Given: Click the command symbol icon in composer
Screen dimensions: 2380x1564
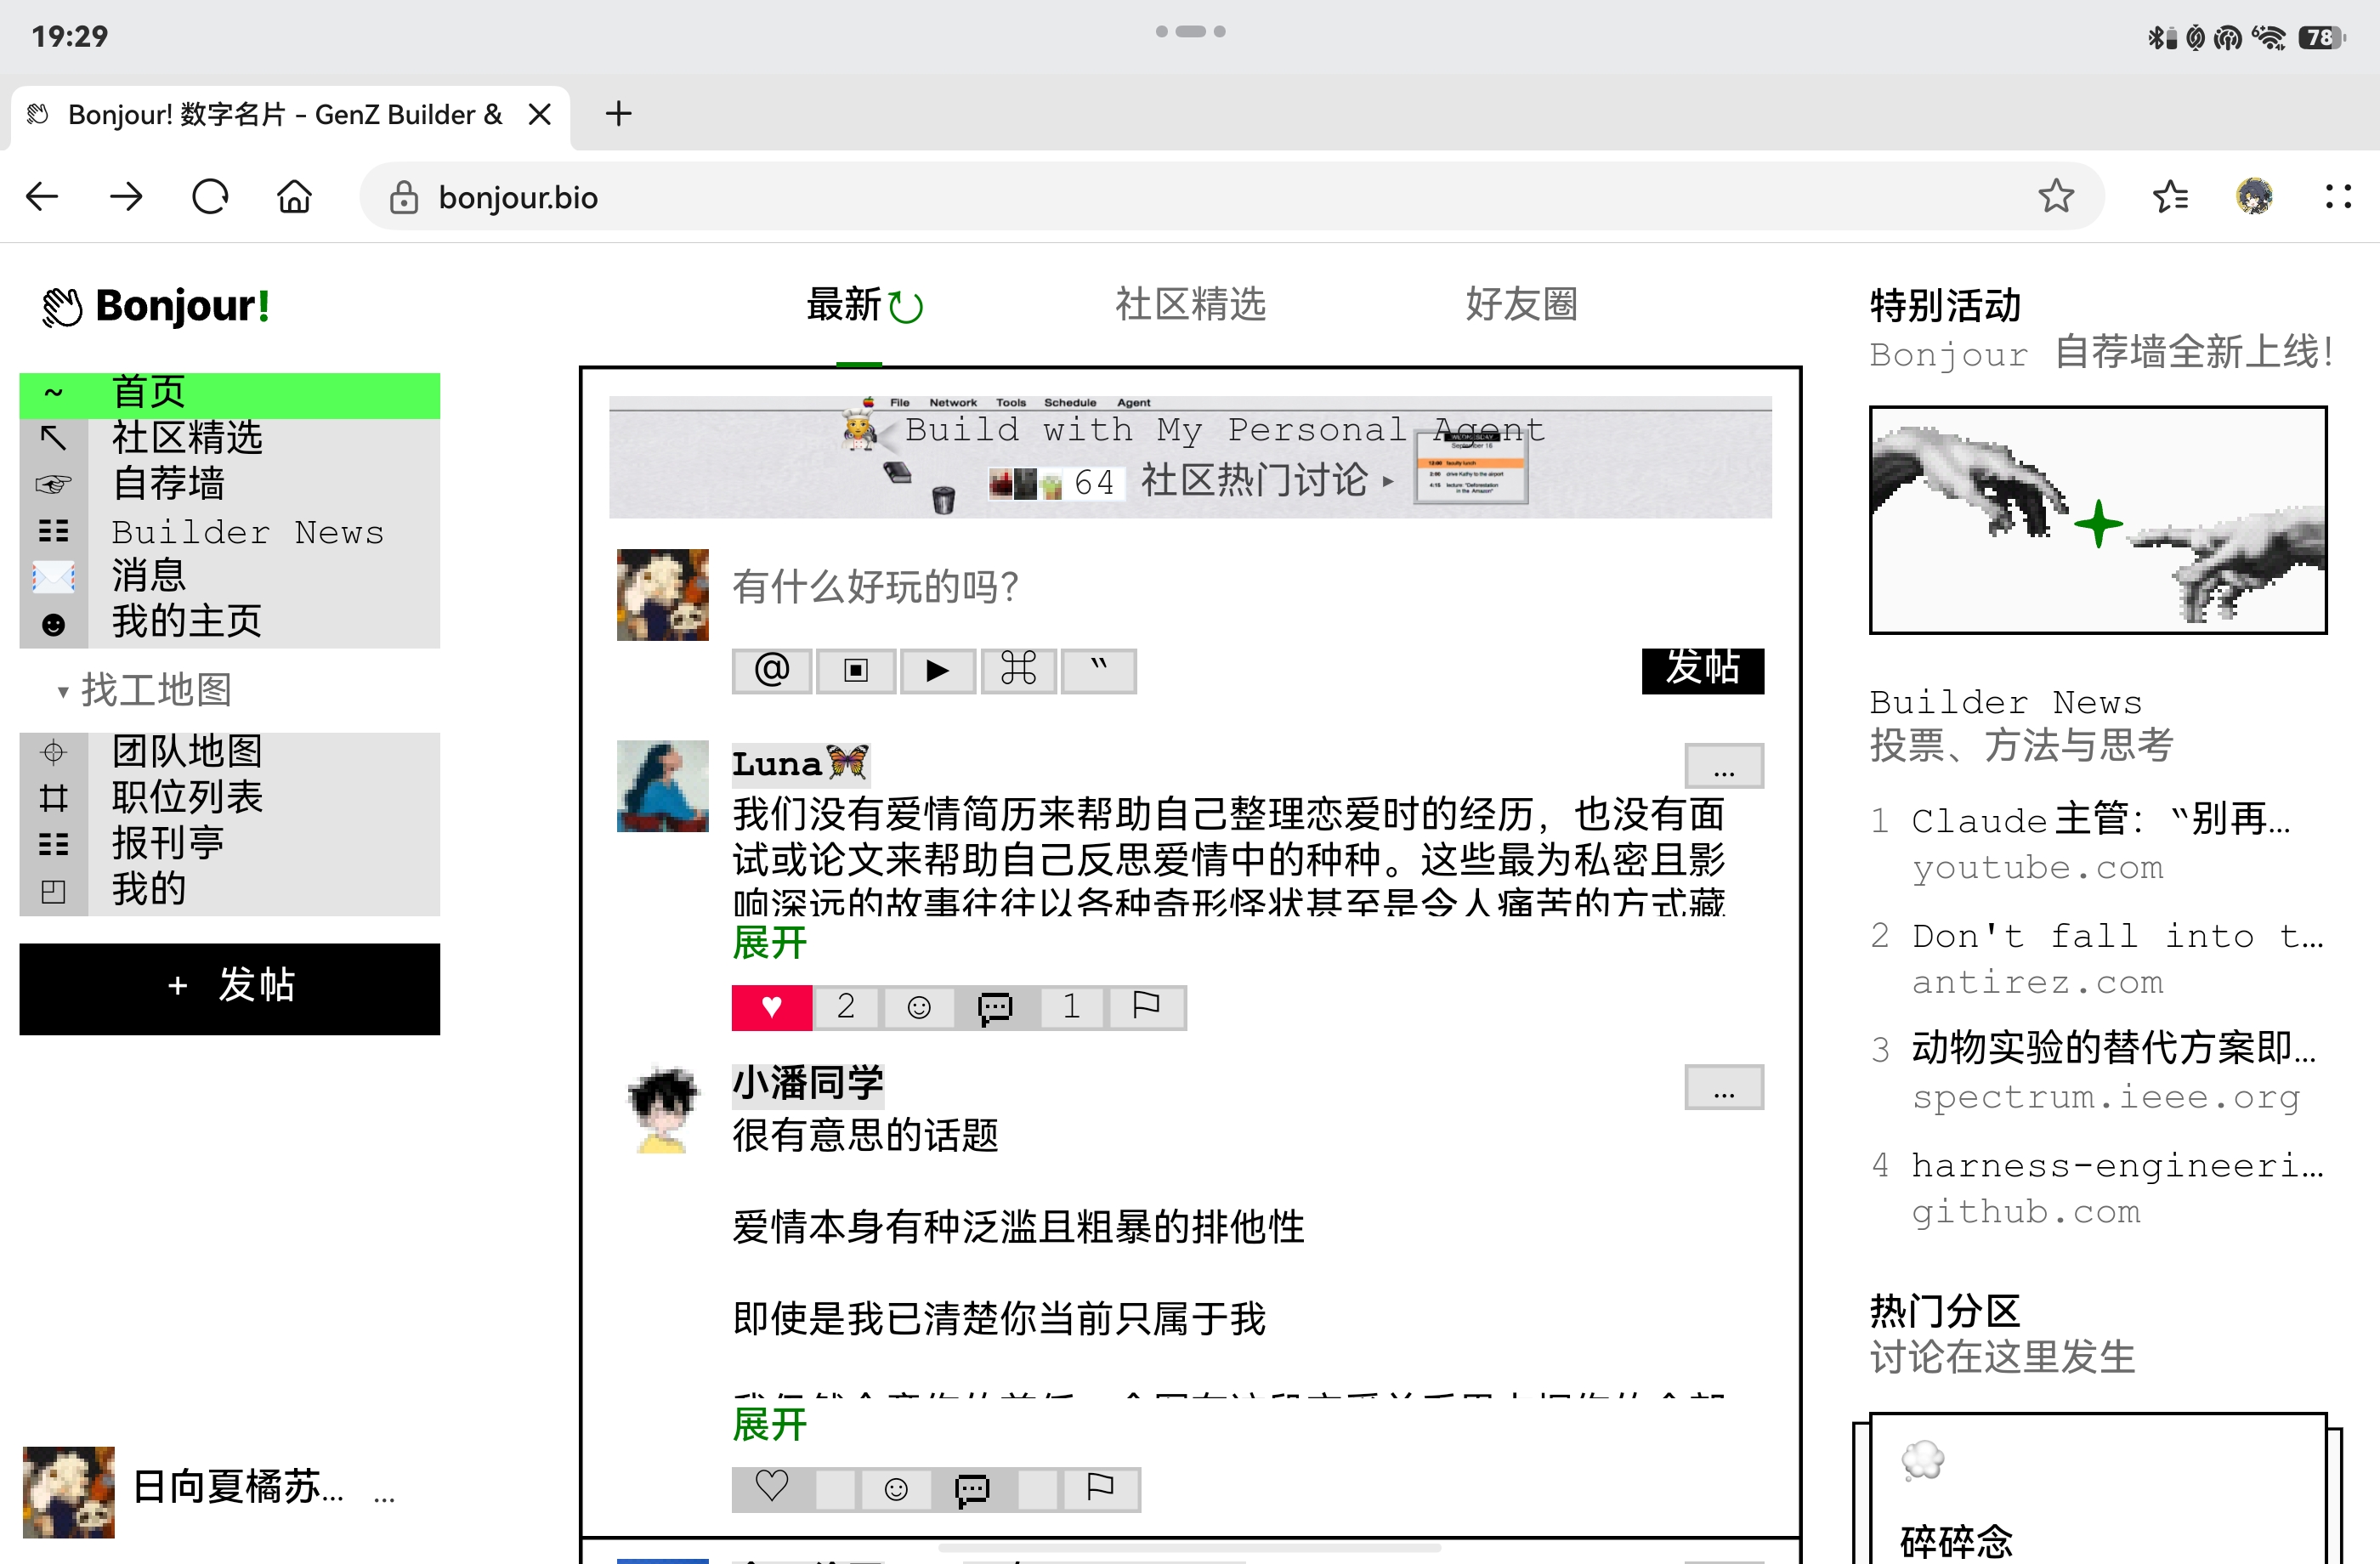Looking at the screenshot, I should (x=1018, y=670).
